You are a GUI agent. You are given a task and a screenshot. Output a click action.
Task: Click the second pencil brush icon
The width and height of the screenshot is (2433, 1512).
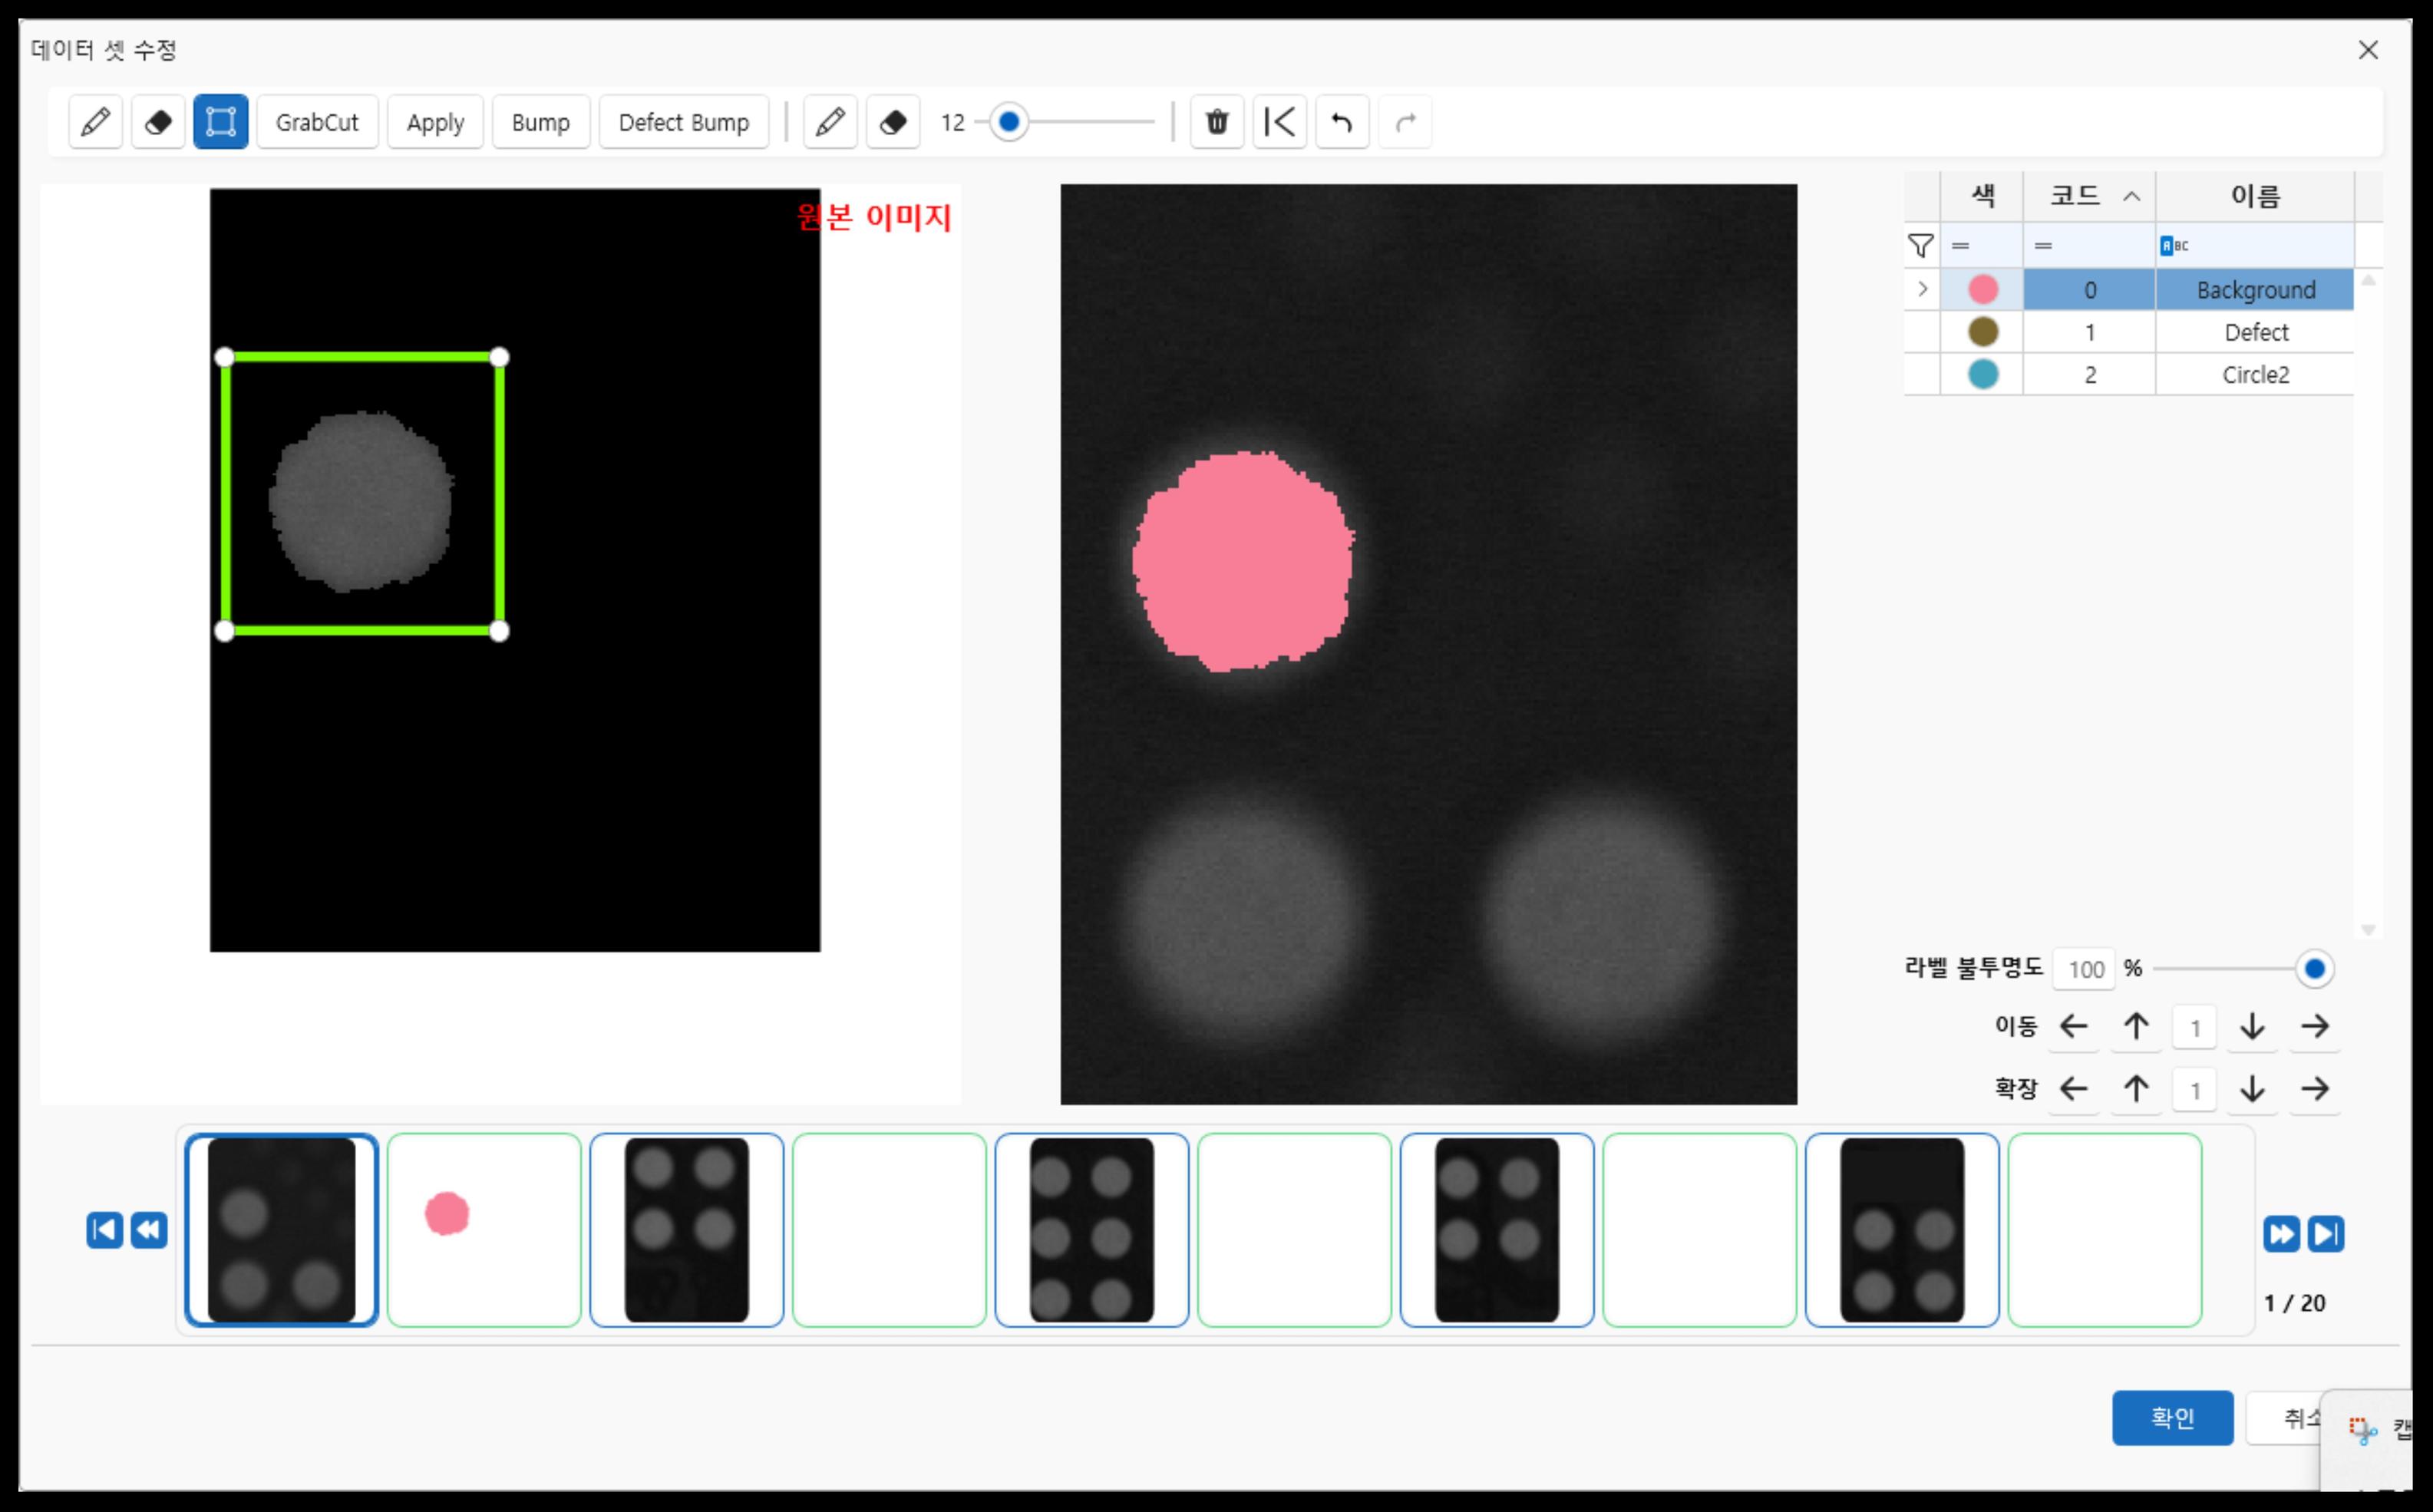click(x=830, y=122)
